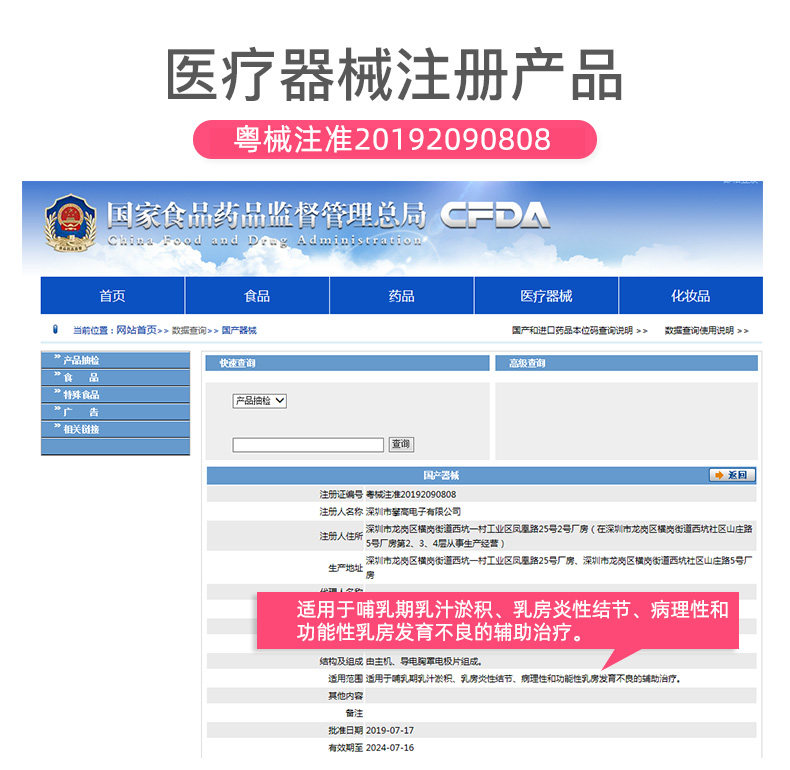Click the 国产器械 result table header

tap(441, 475)
